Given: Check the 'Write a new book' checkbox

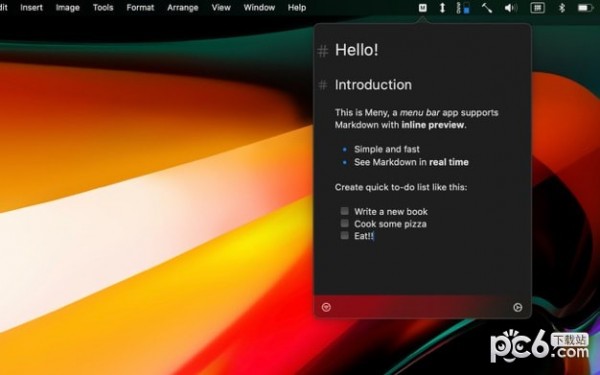Looking at the screenshot, I should [x=344, y=211].
